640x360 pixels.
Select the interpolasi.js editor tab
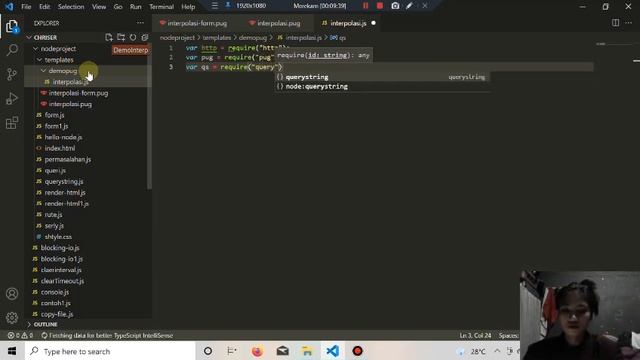coord(349,23)
